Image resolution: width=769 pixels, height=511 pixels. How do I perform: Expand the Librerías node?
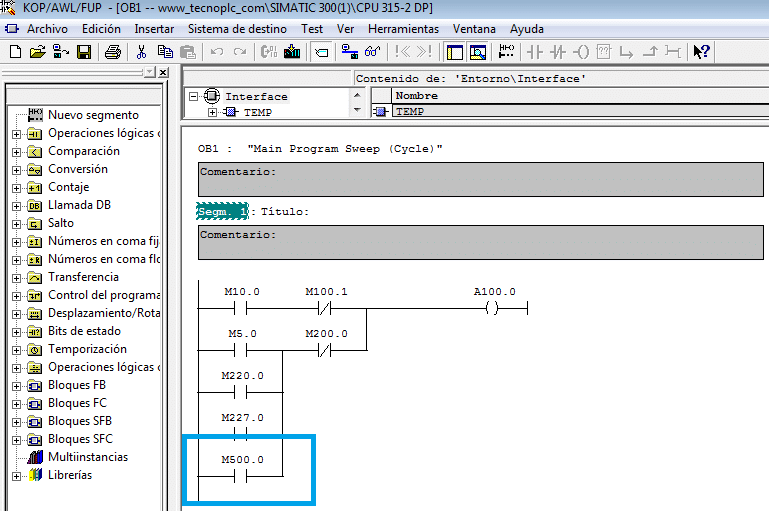17,476
